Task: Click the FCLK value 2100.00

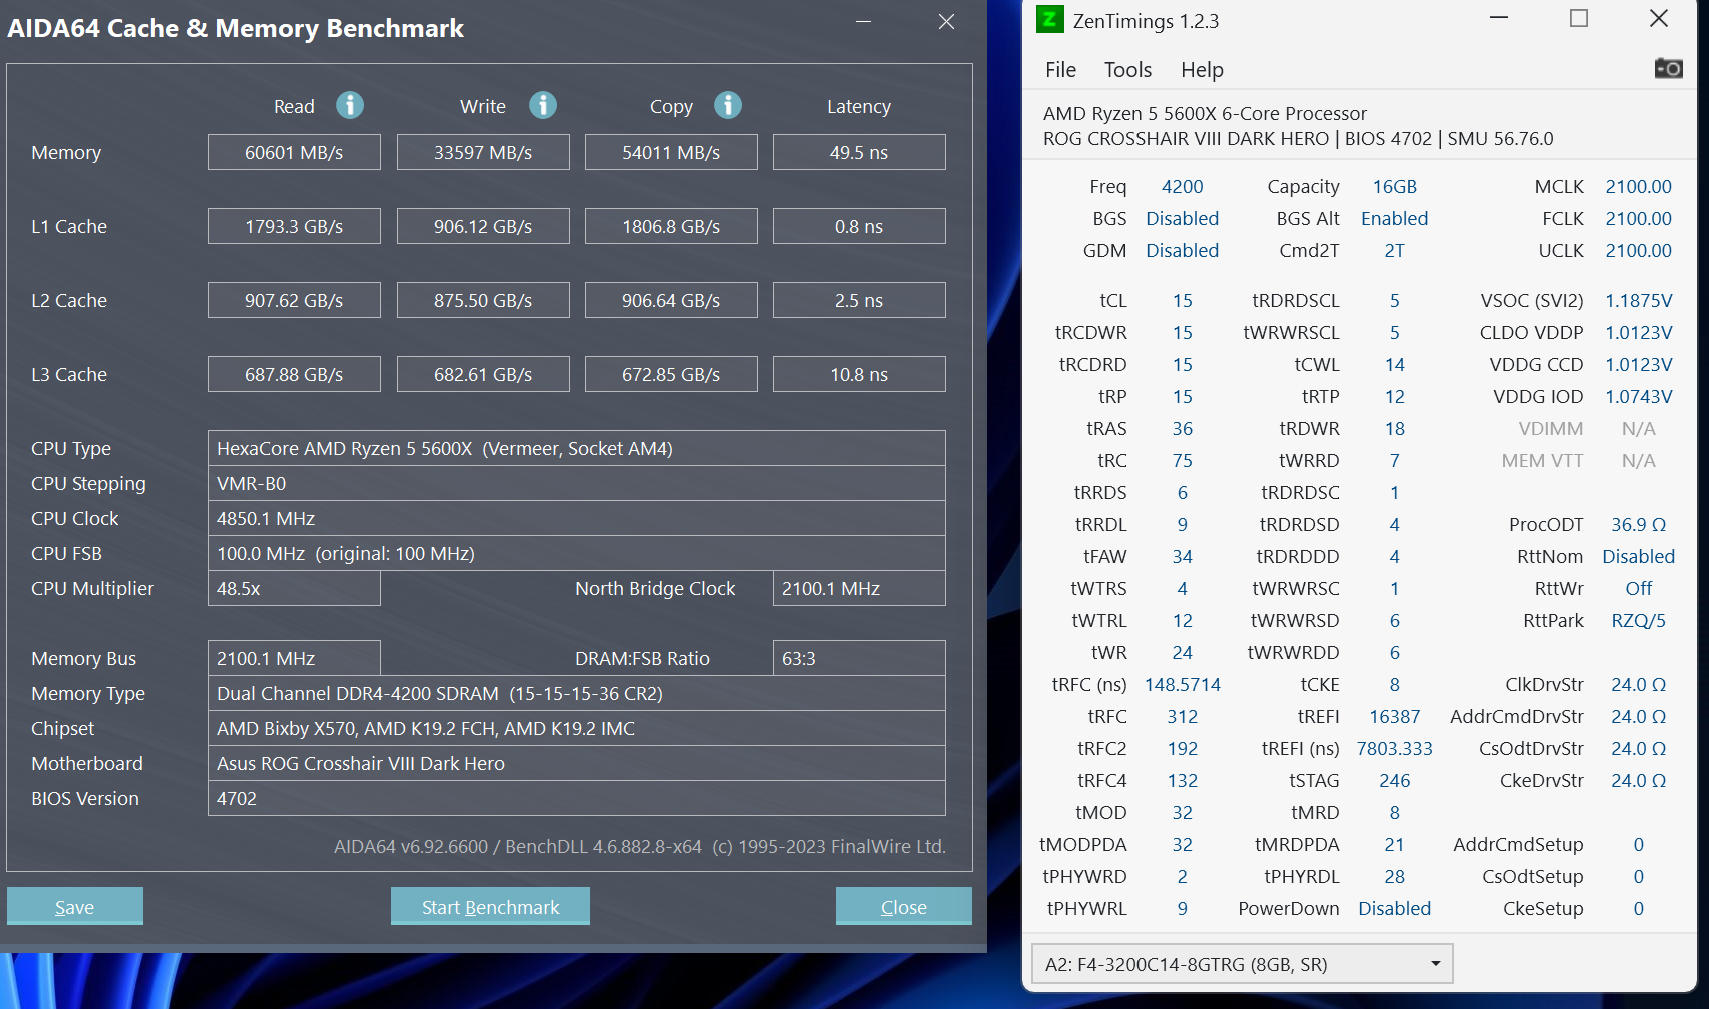Action: (x=1638, y=219)
